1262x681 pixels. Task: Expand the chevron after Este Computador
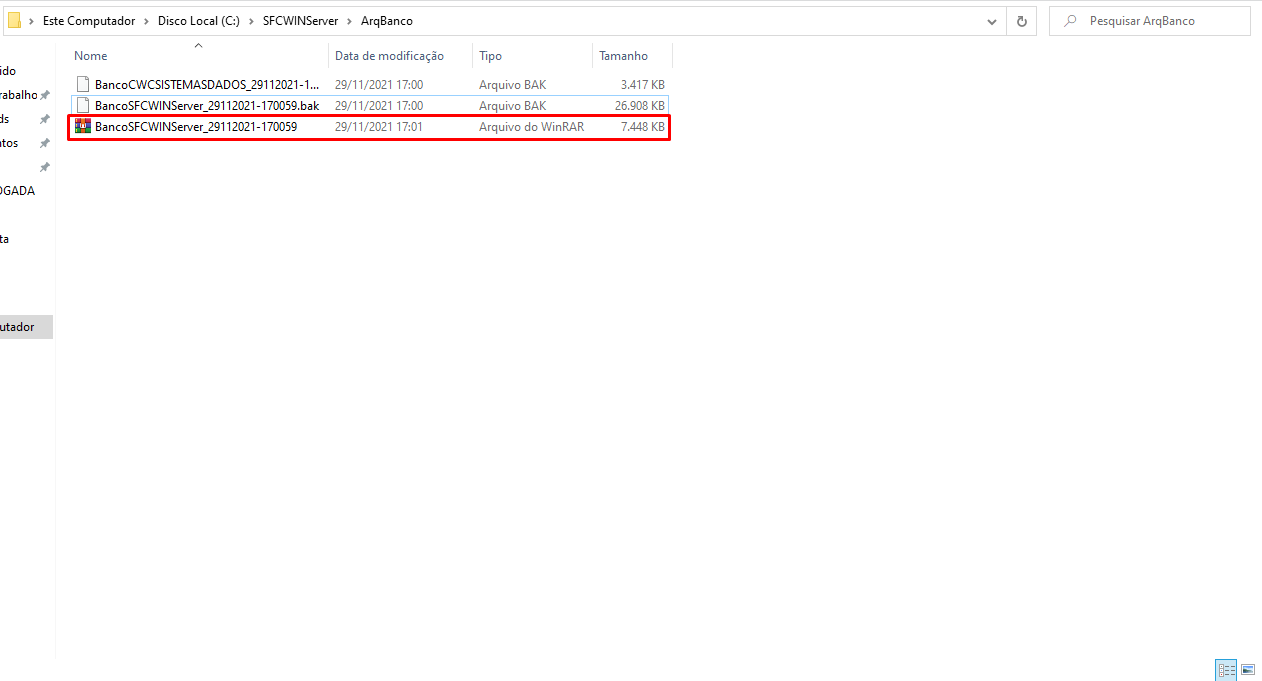[146, 21]
